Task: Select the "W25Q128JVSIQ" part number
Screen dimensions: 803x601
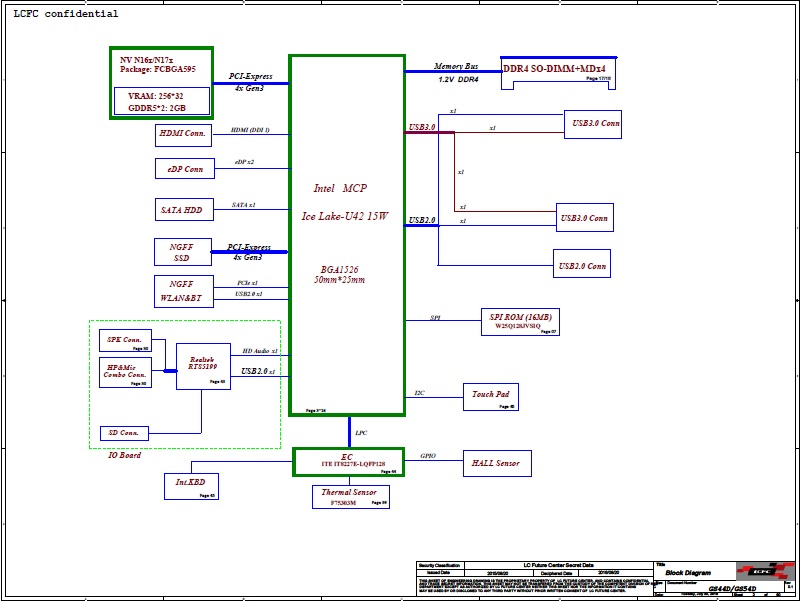Action: [518, 326]
